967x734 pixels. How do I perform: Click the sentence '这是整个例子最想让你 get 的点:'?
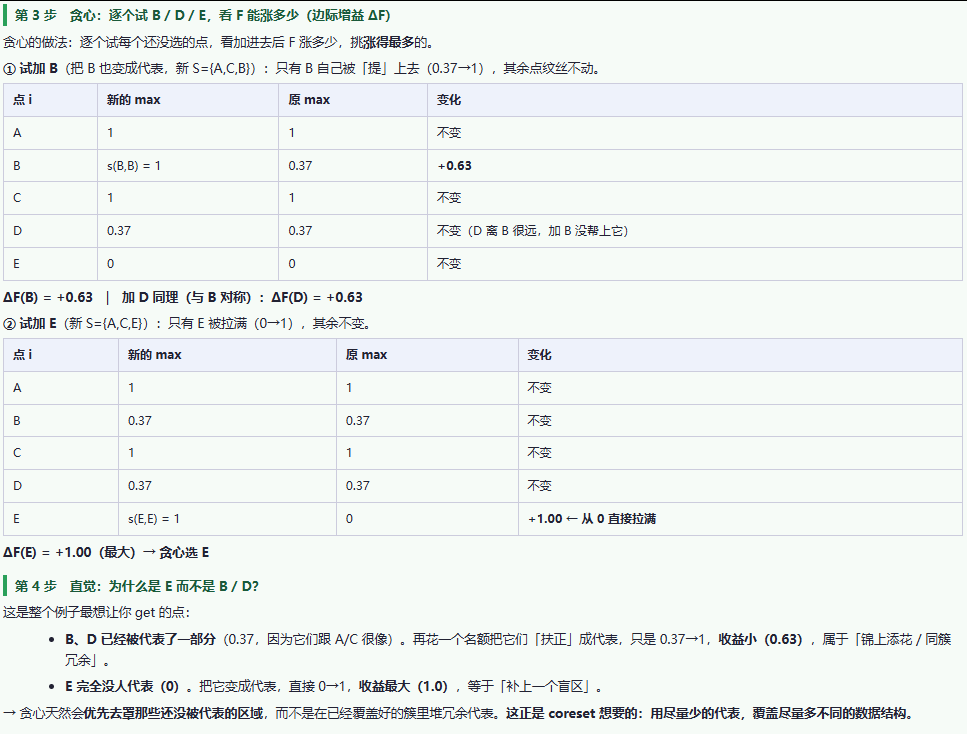96,612
